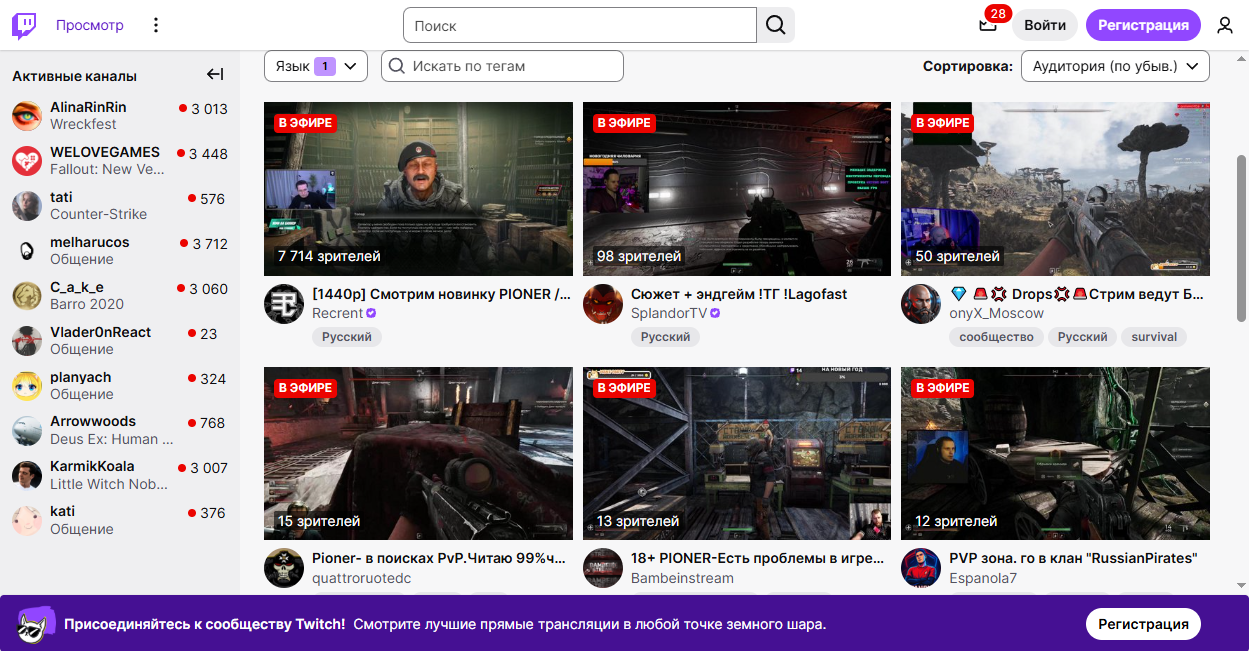Click the Twitch mascot icon in banner
Viewport: 1249px width, 651px height.
click(37, 624)
